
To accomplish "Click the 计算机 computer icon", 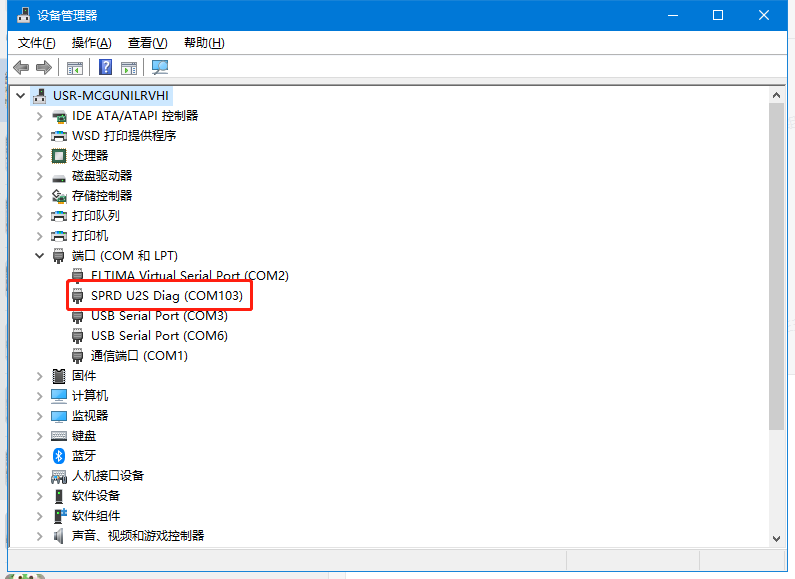I will click(x=59, y=396).
